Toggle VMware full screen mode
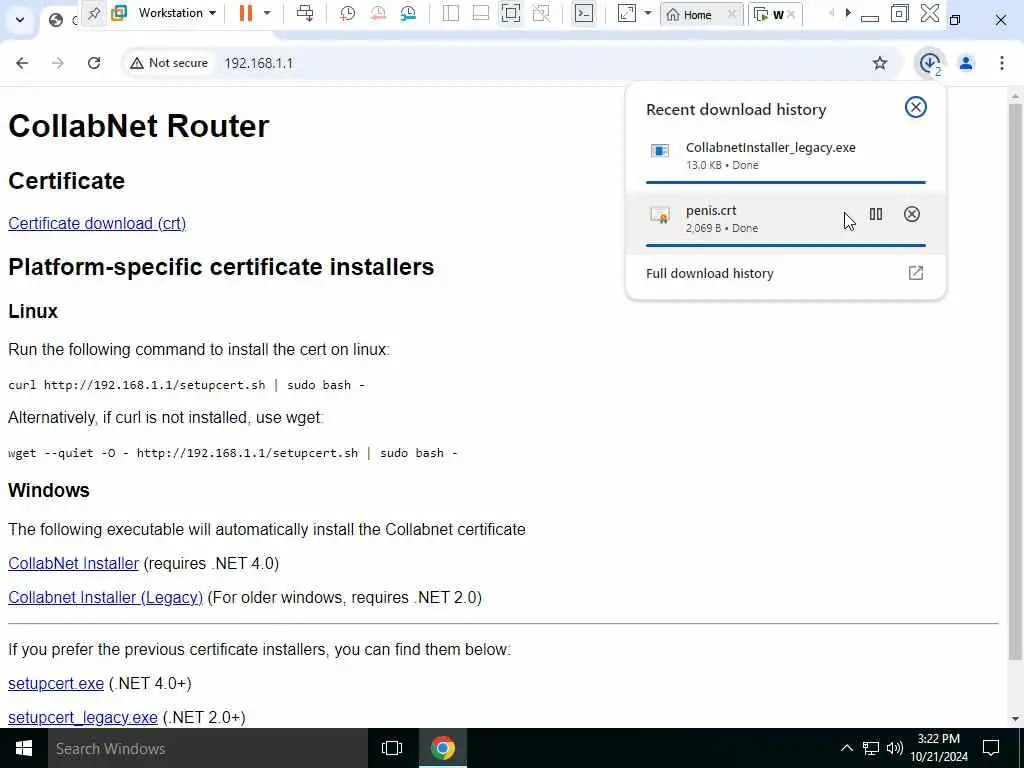 coord(511,13)
